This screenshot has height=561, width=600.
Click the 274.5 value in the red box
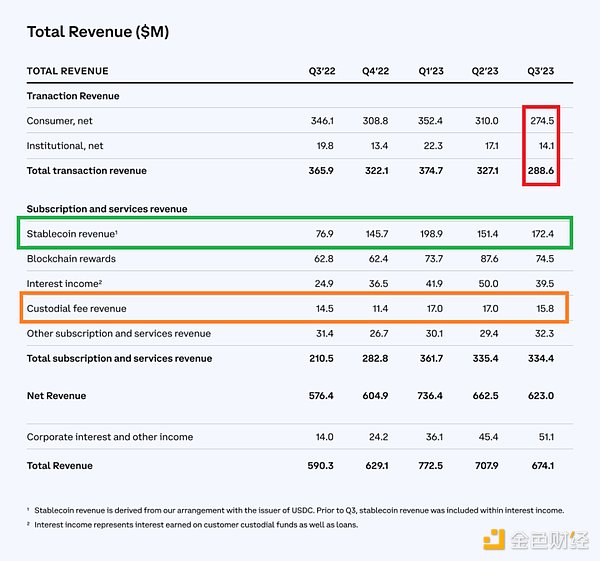click(541, 121)
